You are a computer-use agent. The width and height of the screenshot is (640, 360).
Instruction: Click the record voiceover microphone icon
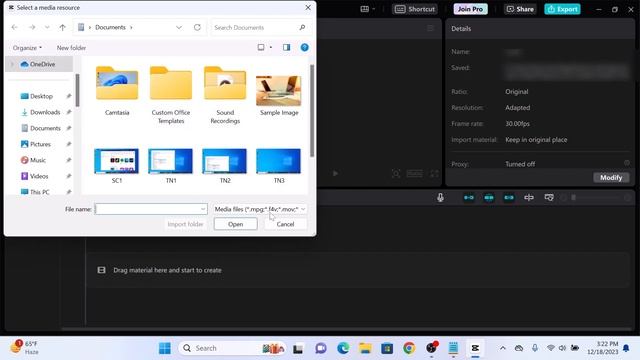(440, 198)
